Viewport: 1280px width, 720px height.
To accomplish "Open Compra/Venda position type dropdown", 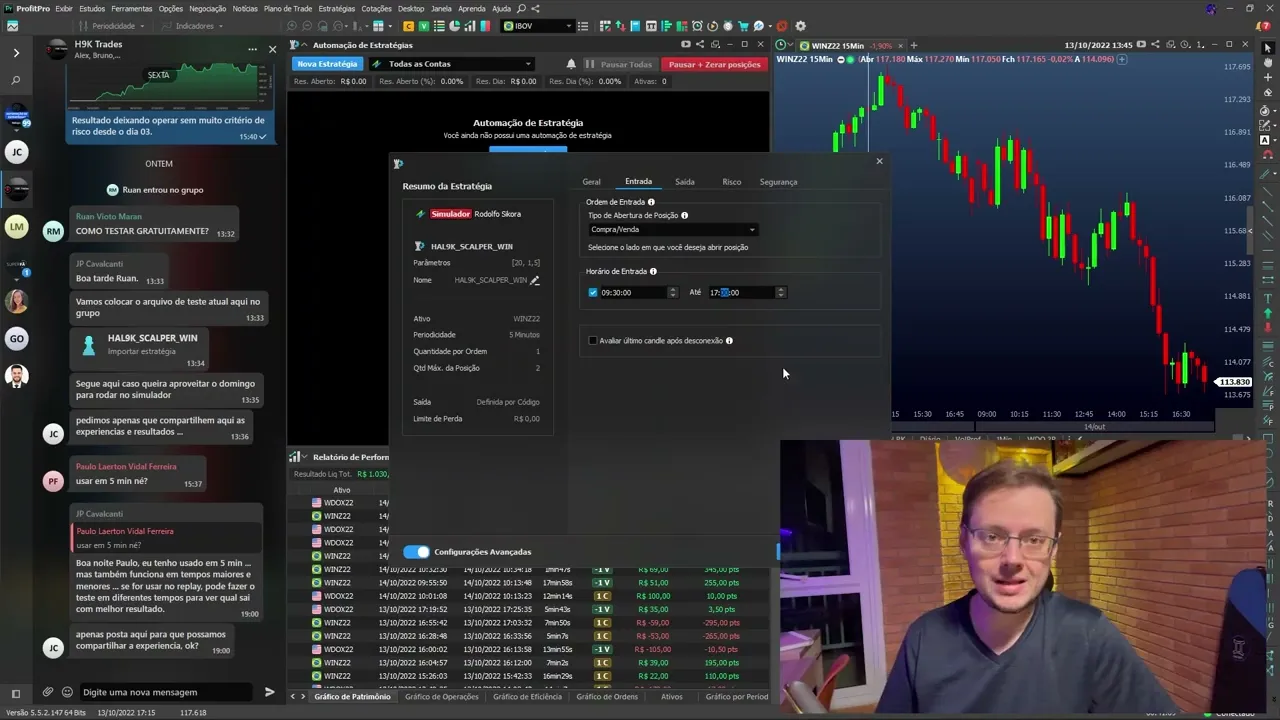I will tap(672, 229).
